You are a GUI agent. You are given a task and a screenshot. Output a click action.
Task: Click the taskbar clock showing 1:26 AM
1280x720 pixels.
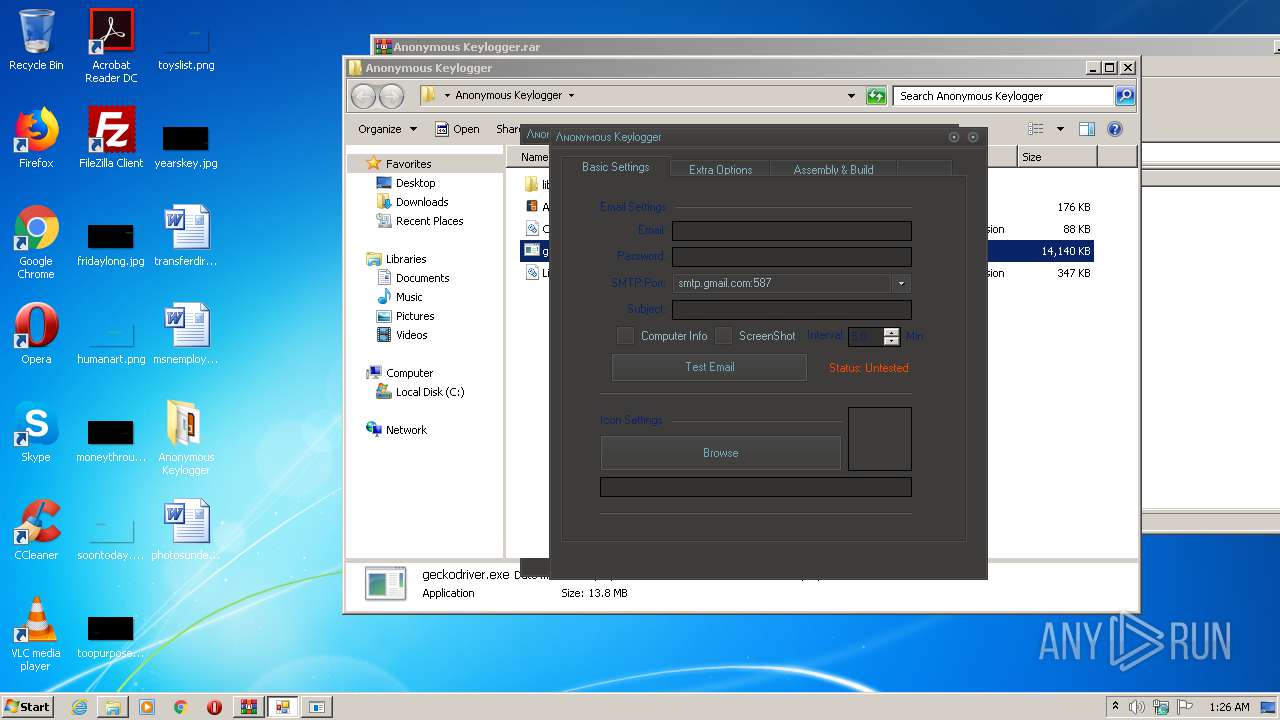[x=1229, y=707]
